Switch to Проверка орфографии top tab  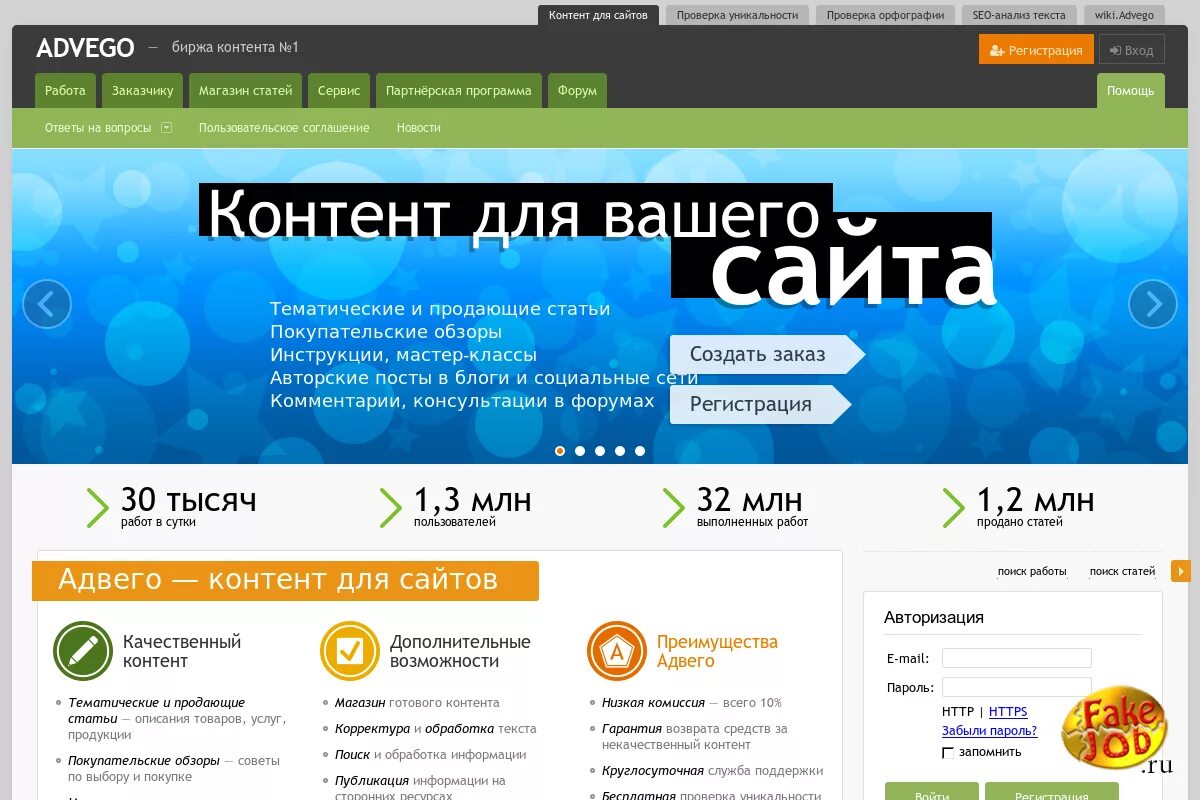click(885, 15)
